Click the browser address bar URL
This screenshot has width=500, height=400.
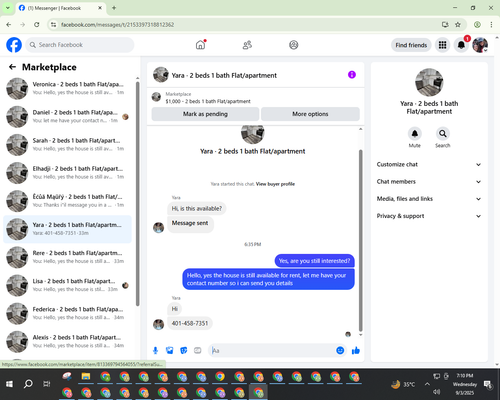pyautogui.click(x=117, y=25)
